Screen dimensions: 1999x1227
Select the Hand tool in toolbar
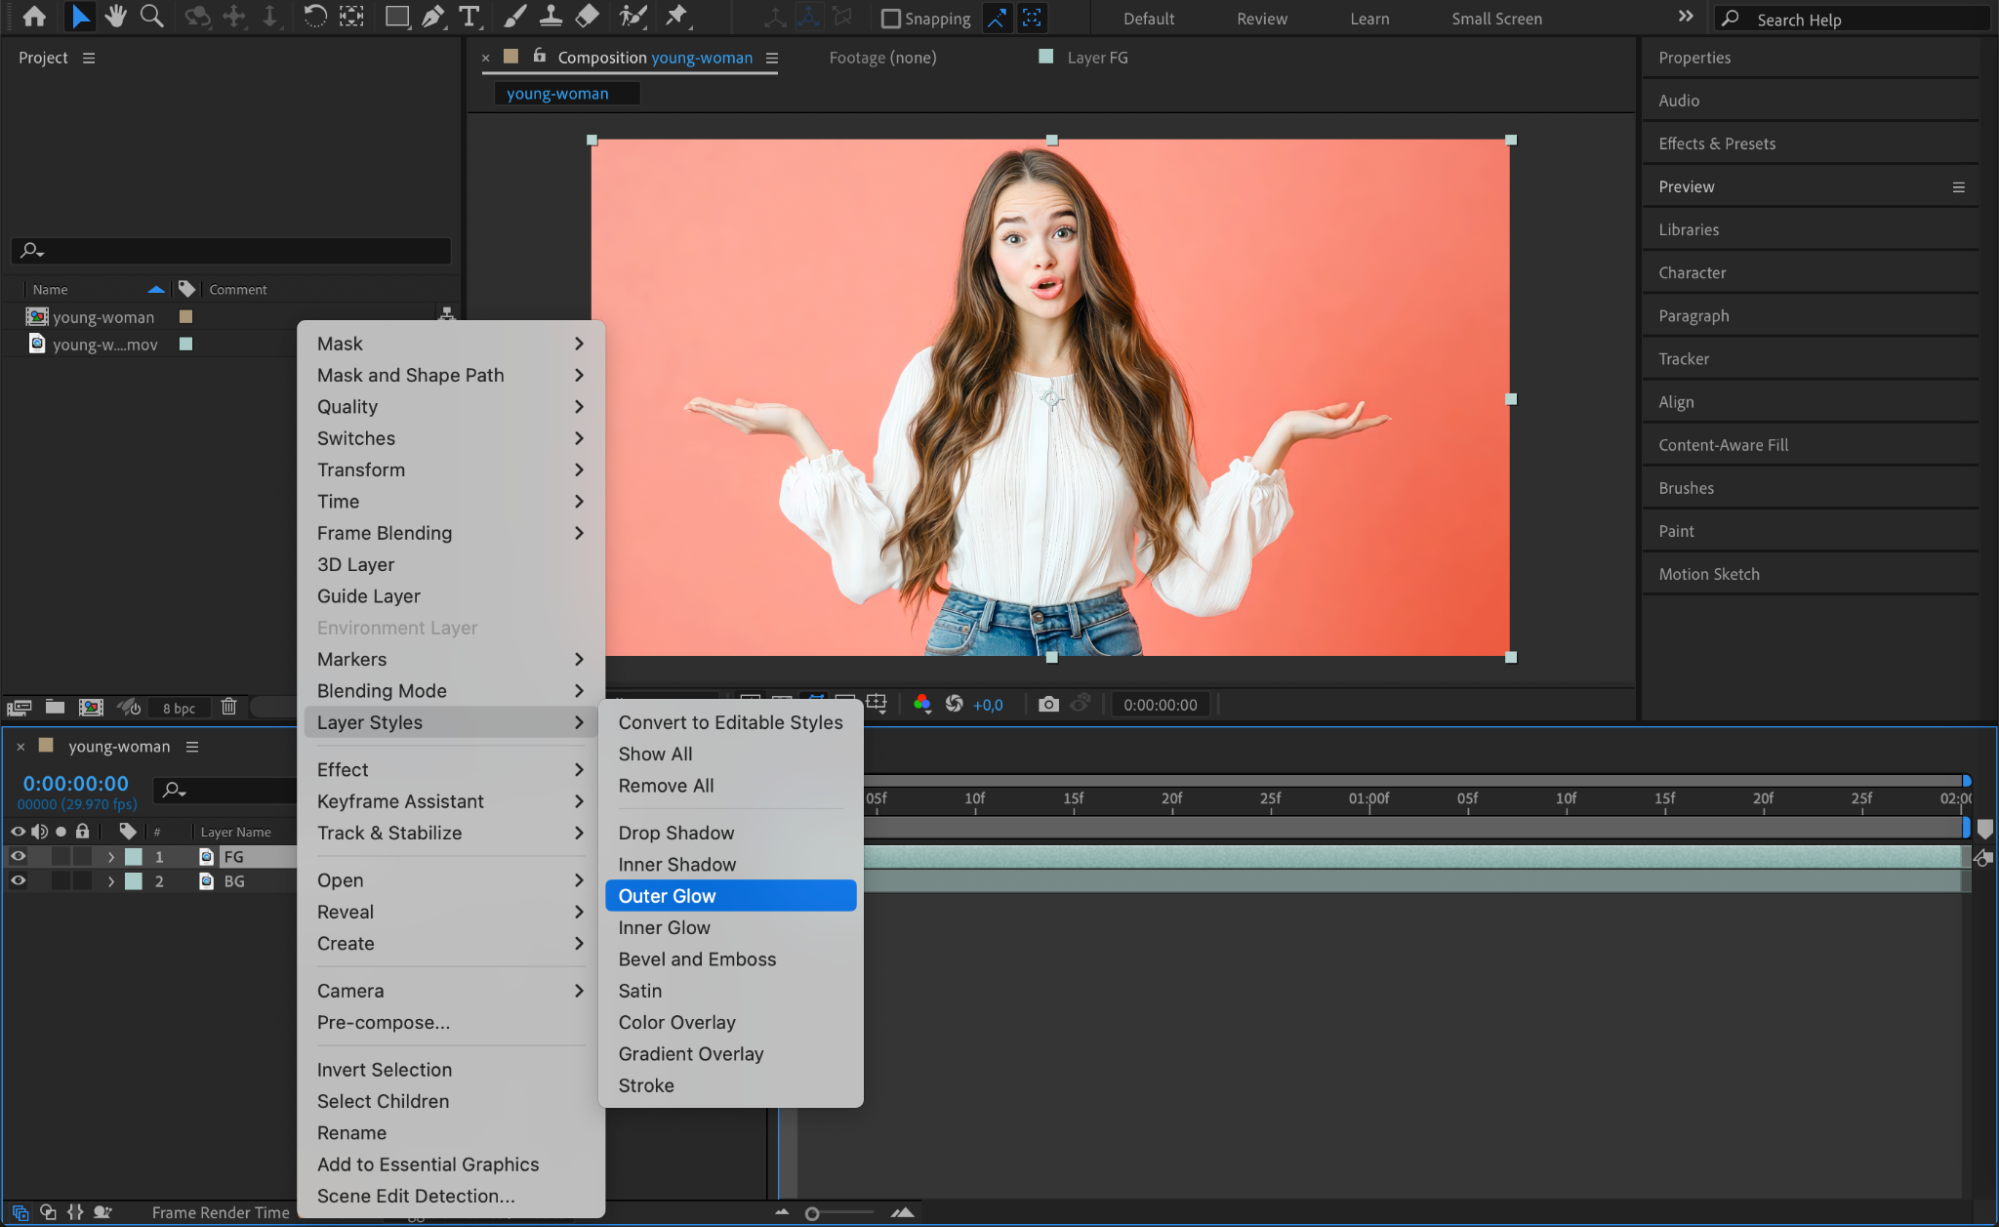(x=116, y=16)
